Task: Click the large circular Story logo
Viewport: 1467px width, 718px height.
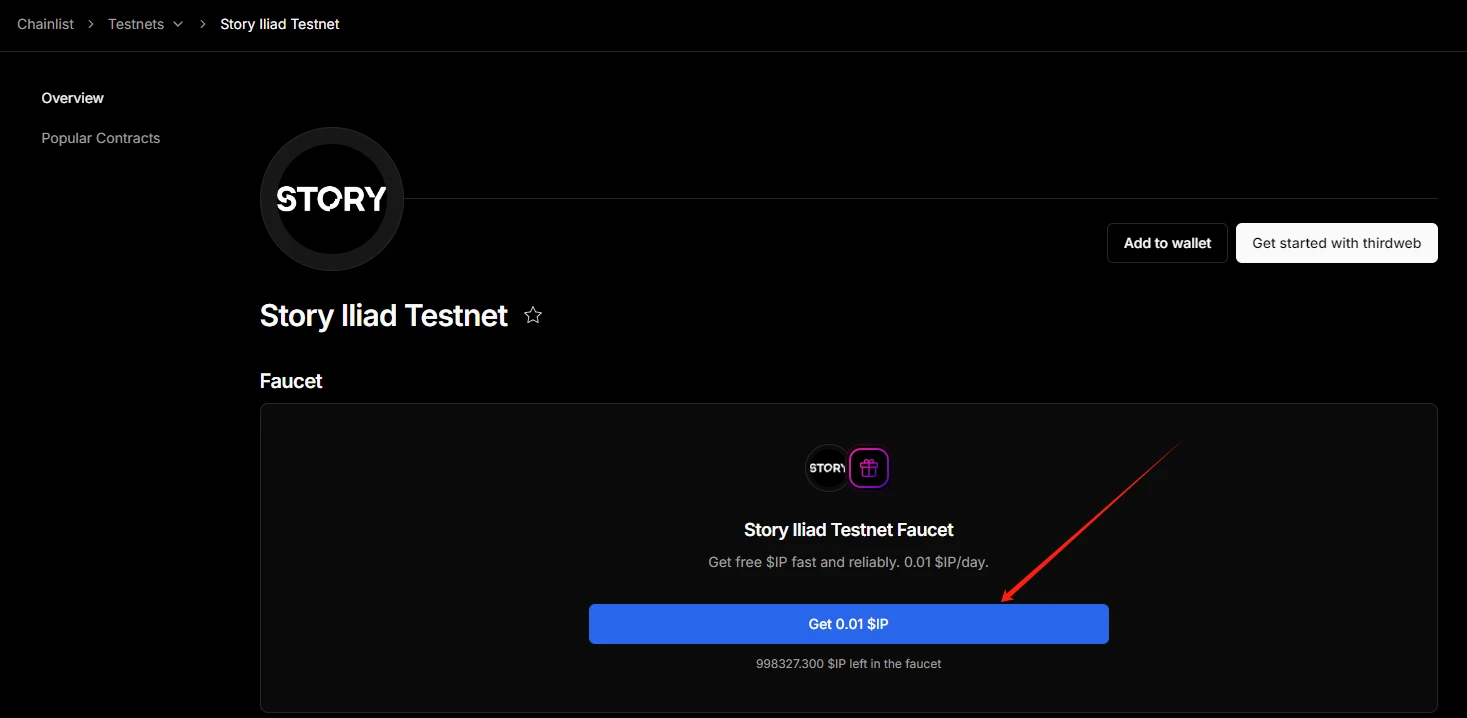Action: (331, 199)
